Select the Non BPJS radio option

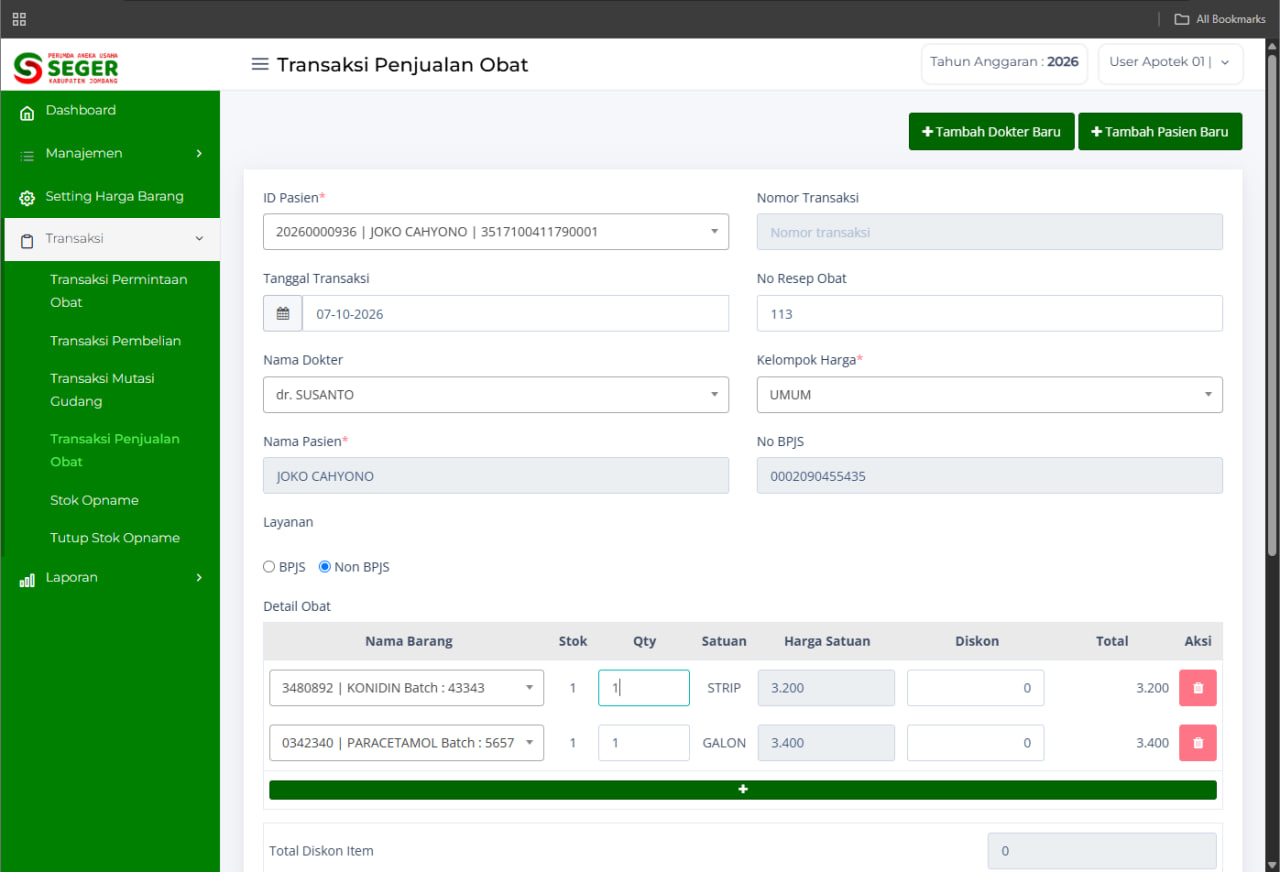325,567
